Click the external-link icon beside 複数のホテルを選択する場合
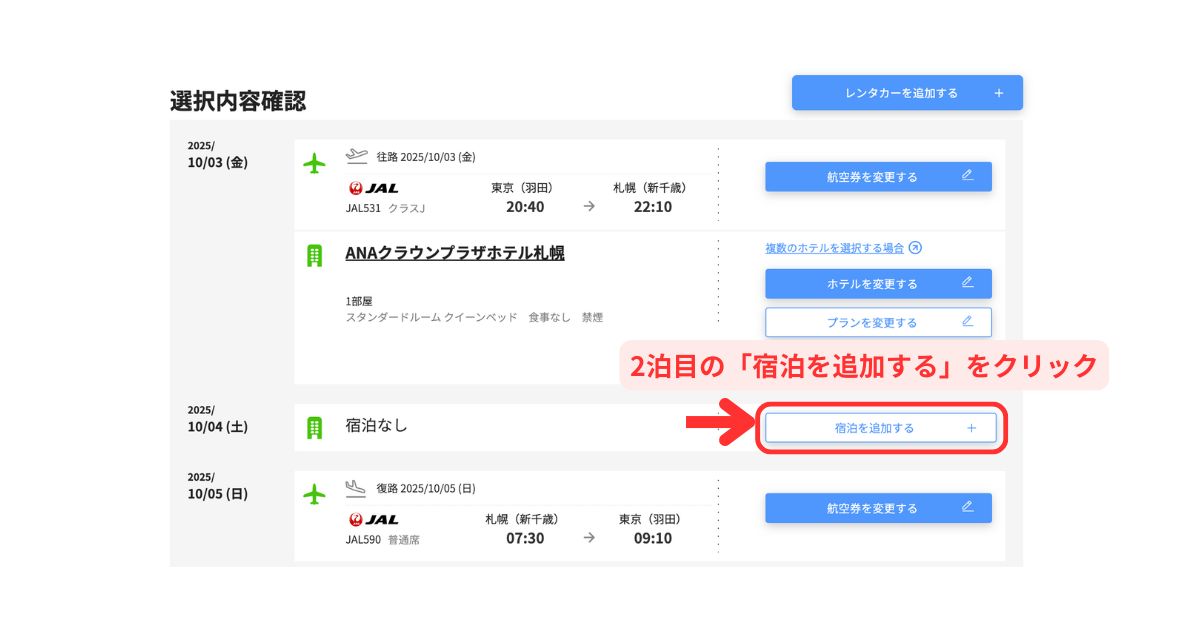This screenshot has height=630, width=1200. click(x=915, y=248)
